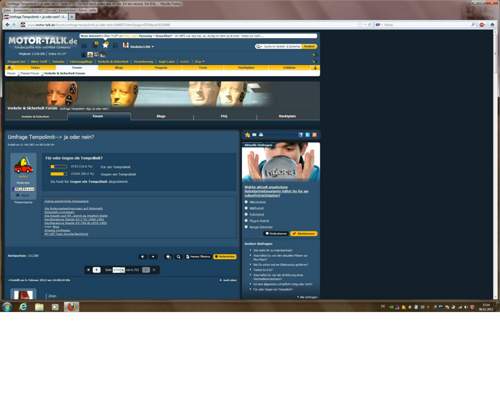Viewport: 500px width, 416px height.
Task: Click the Neues Thema button
Action: pyautogui.click(x=198, y=257)
